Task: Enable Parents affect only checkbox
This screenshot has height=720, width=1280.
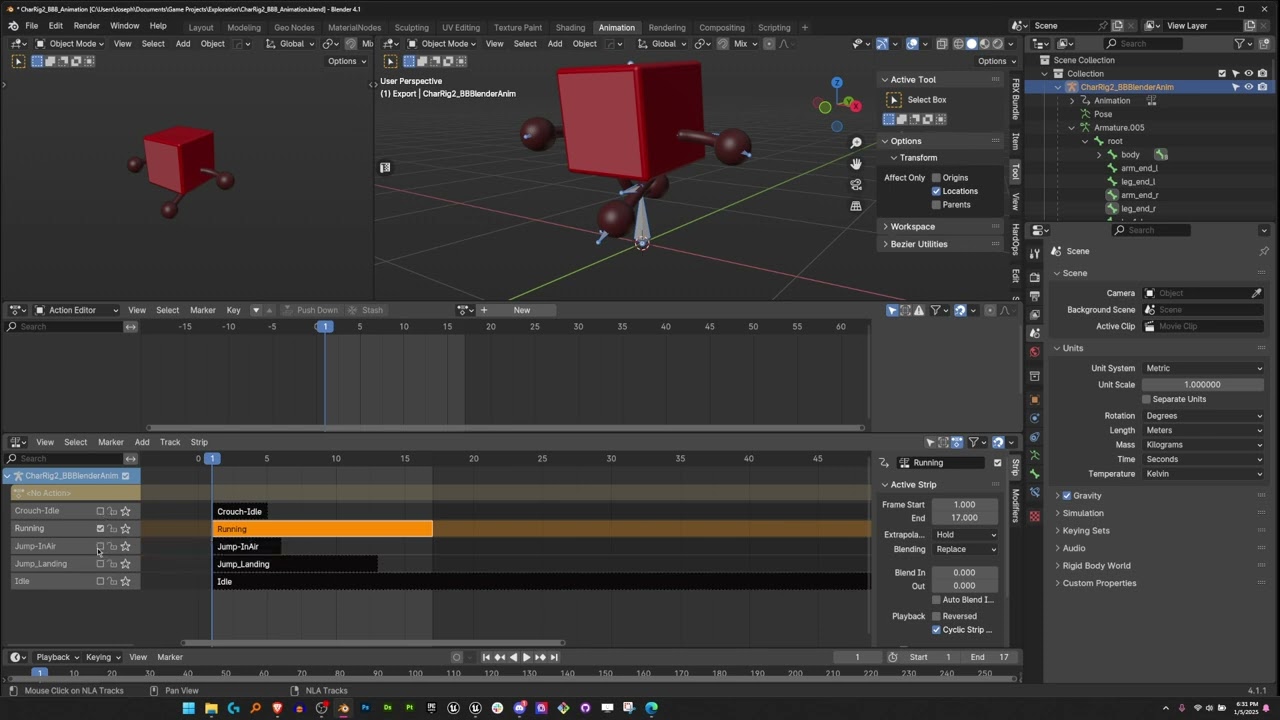Action: pyautogui.click(x=936, y=205)
